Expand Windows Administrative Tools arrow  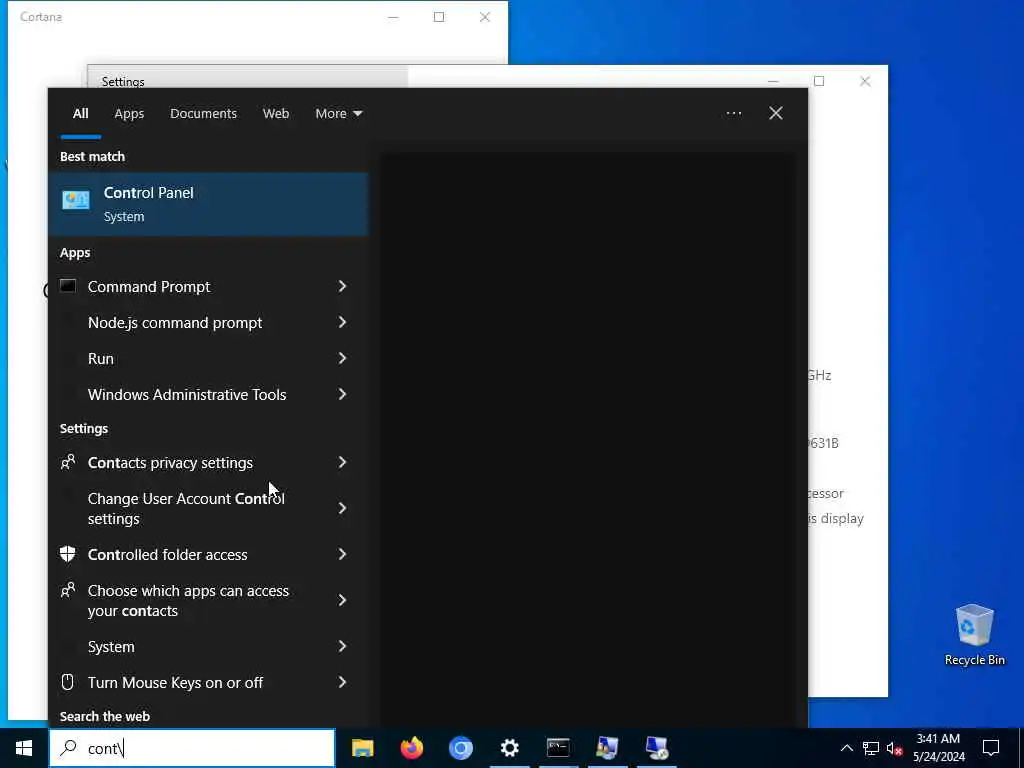[x=342, y=394]
